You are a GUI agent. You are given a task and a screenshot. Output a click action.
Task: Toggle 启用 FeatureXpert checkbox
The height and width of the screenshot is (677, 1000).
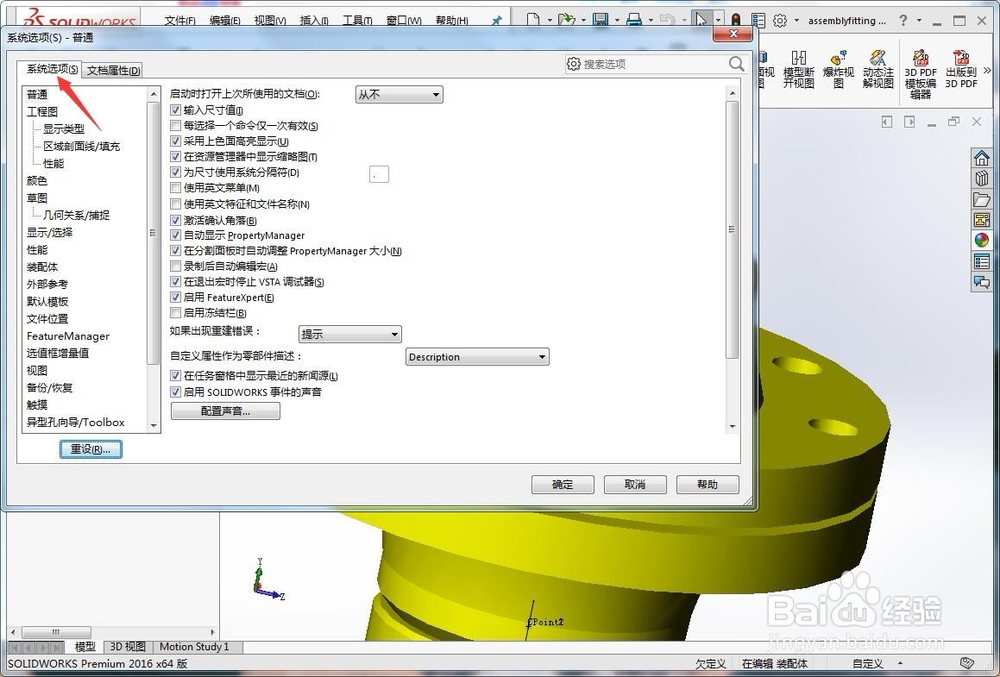(x=176, y=297)
